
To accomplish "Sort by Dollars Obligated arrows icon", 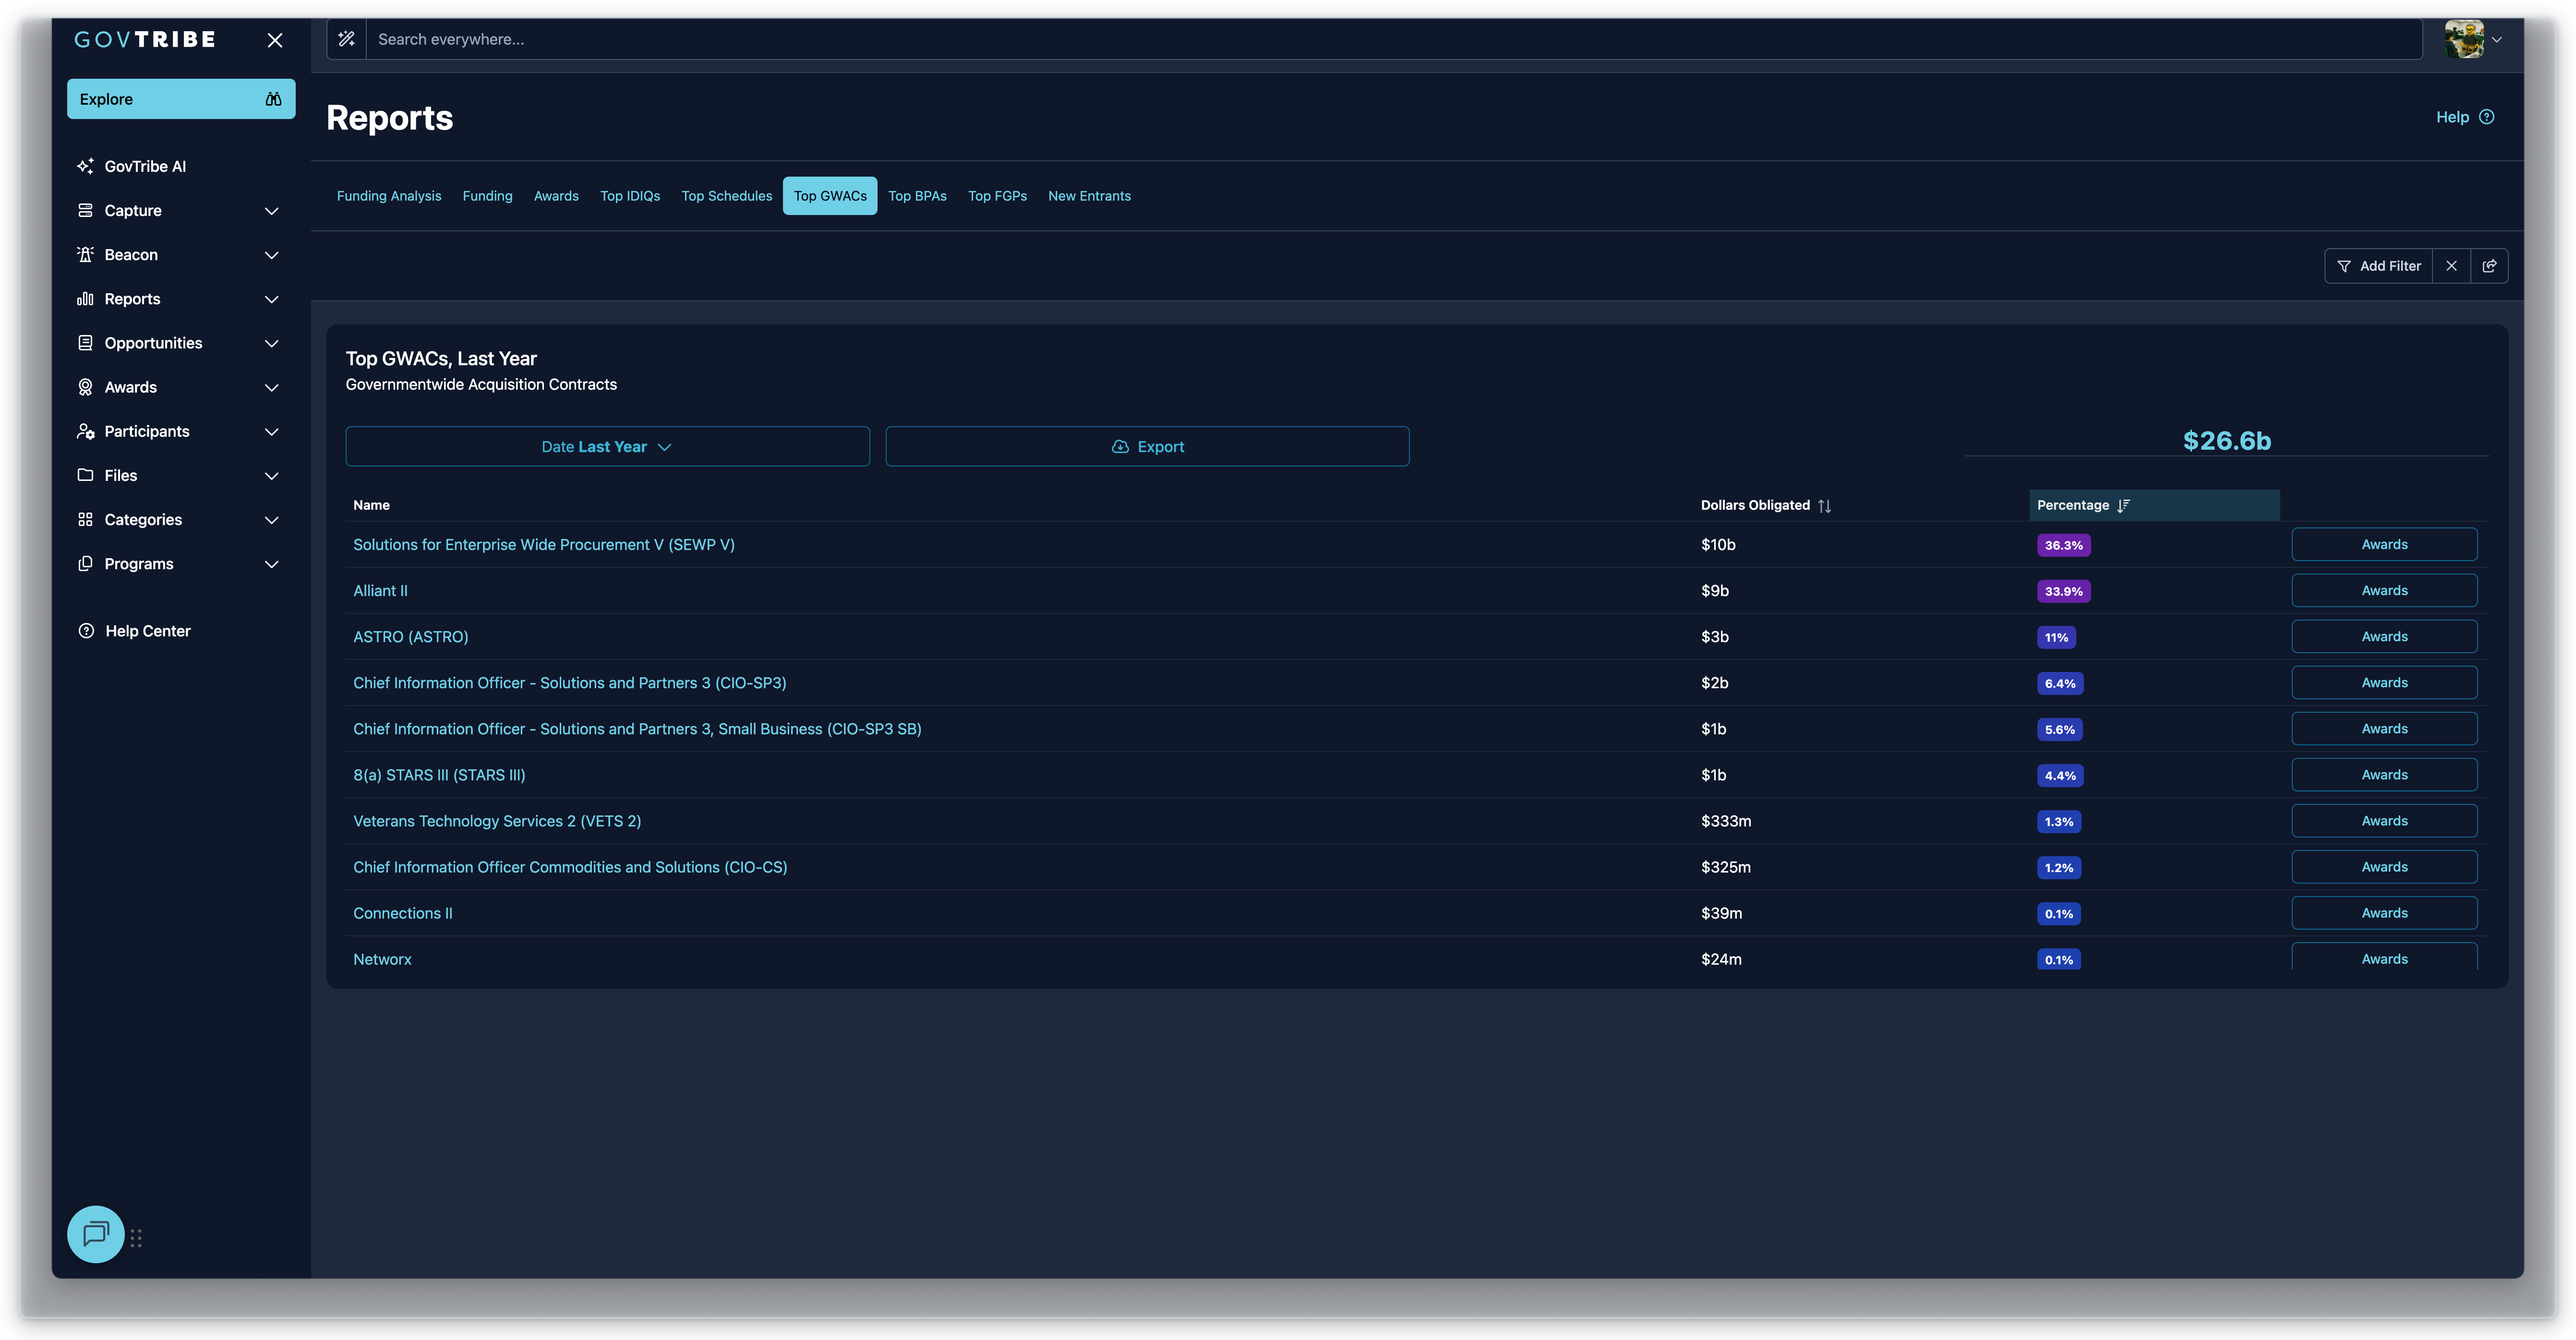I will click(x=1825, y=506).
